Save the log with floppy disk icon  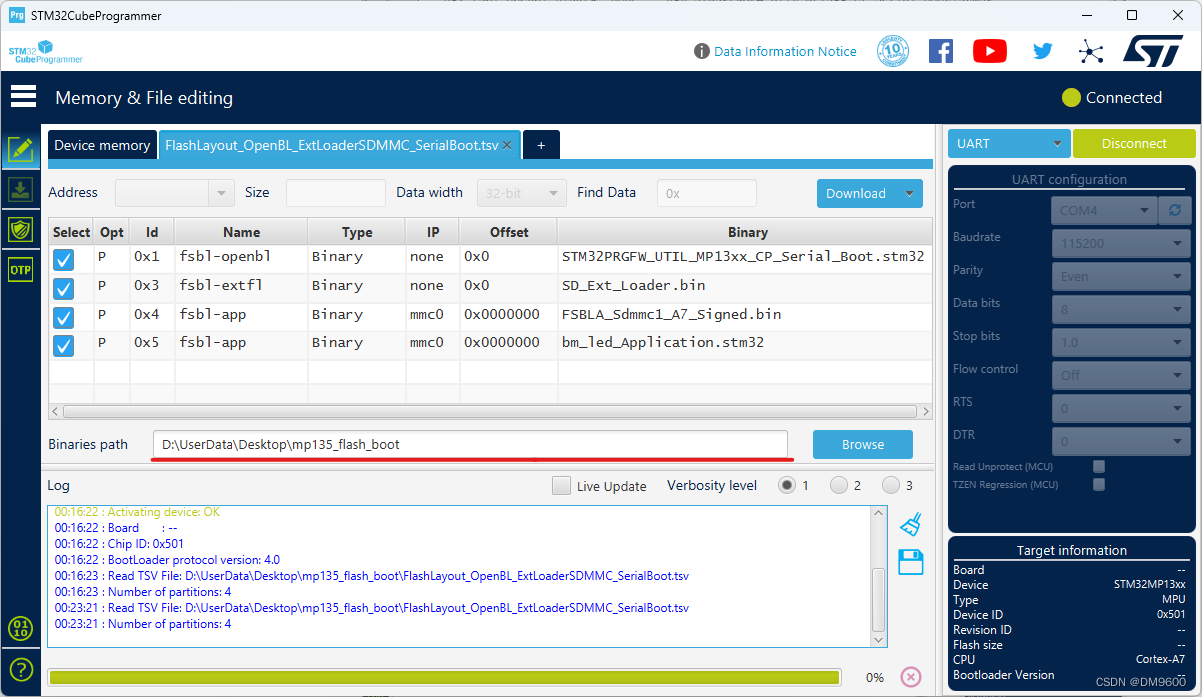(911, 562)
